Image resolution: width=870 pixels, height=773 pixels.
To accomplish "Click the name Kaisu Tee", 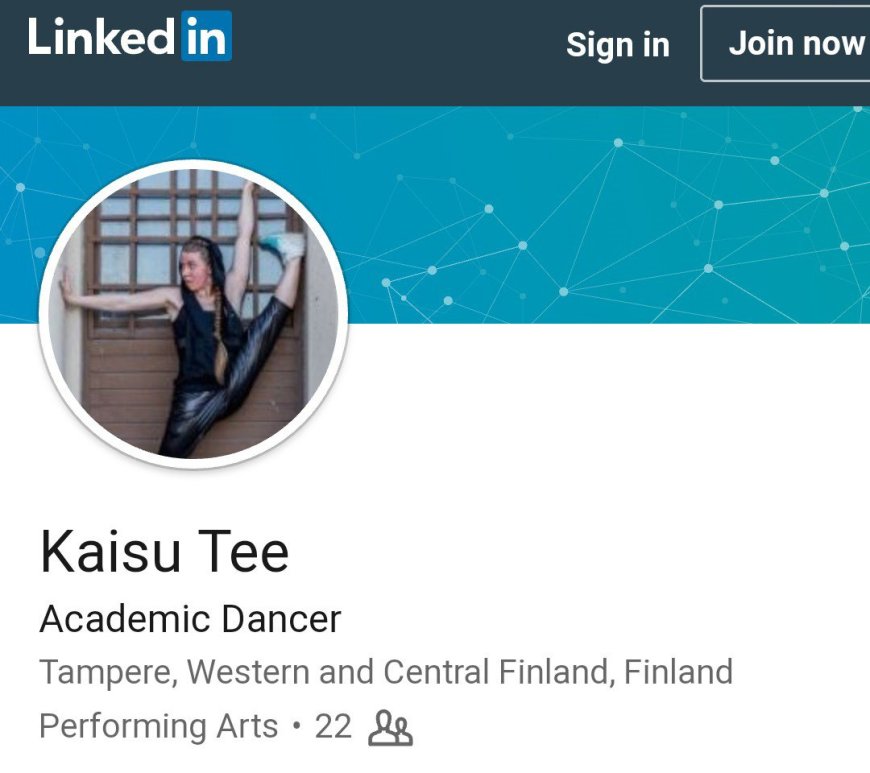I will pyautogui.click(x=164, y=552).
